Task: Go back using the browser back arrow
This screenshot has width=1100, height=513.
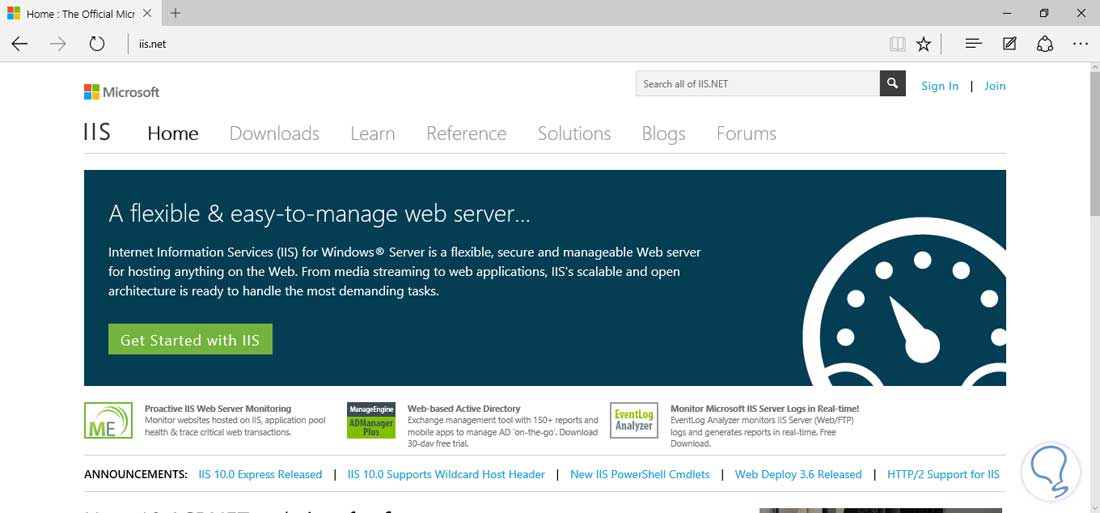Action: tap(19, 44)
